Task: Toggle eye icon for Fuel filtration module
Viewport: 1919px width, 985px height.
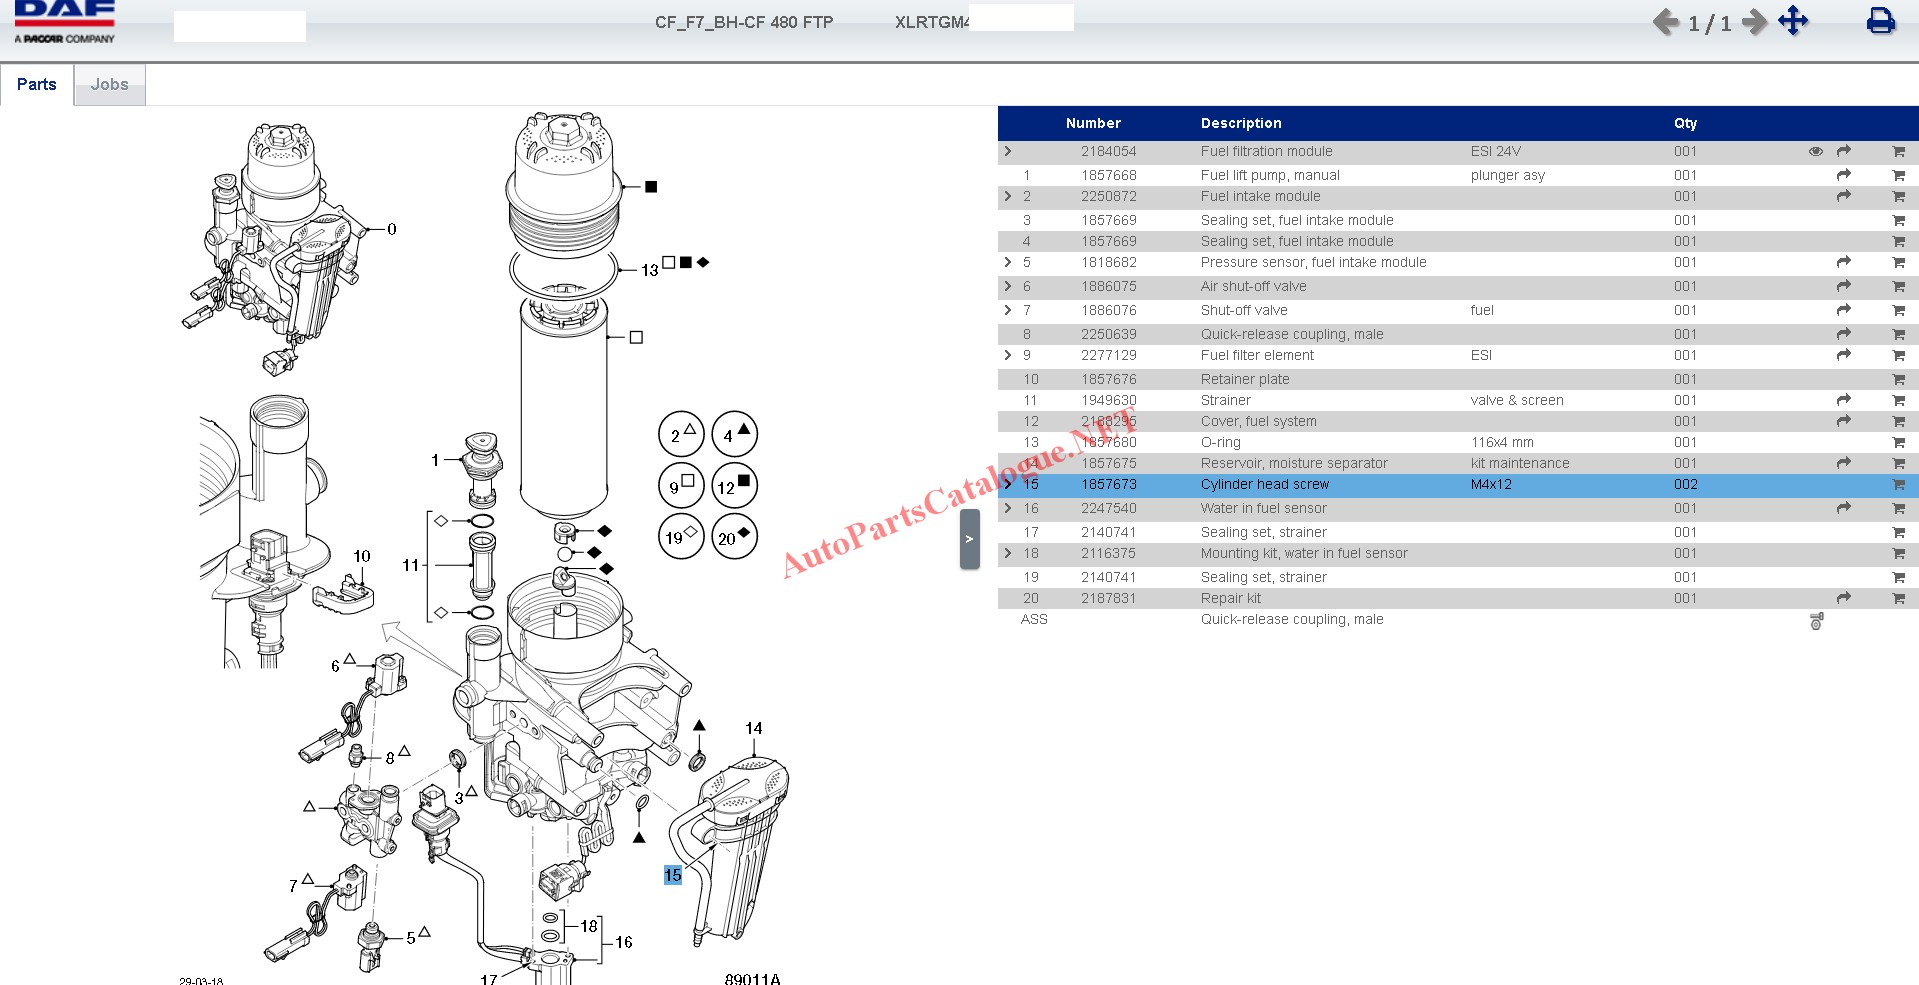Action: pyautogui.click(x=1815, y=152)
